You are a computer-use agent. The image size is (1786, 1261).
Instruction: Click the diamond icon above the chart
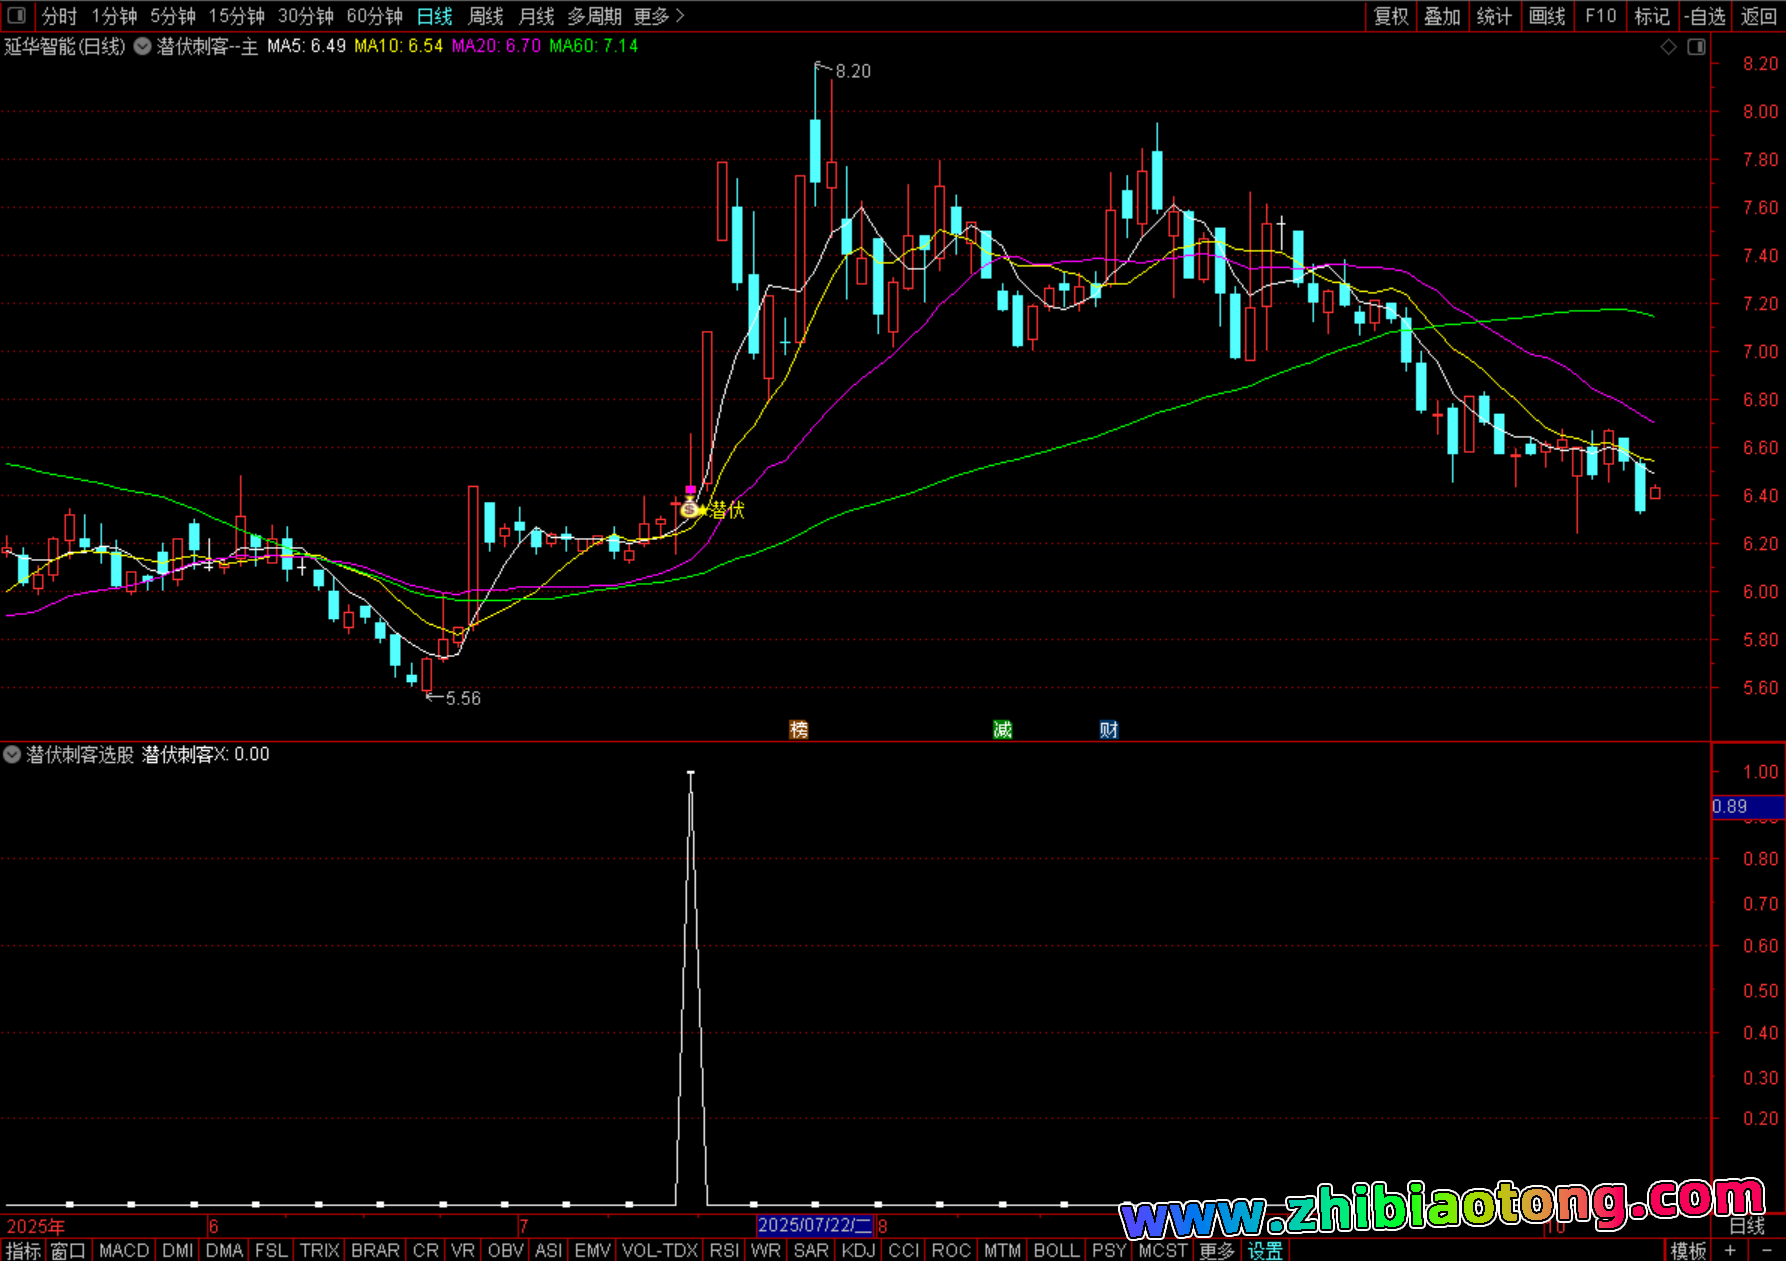pos(1668,47)
